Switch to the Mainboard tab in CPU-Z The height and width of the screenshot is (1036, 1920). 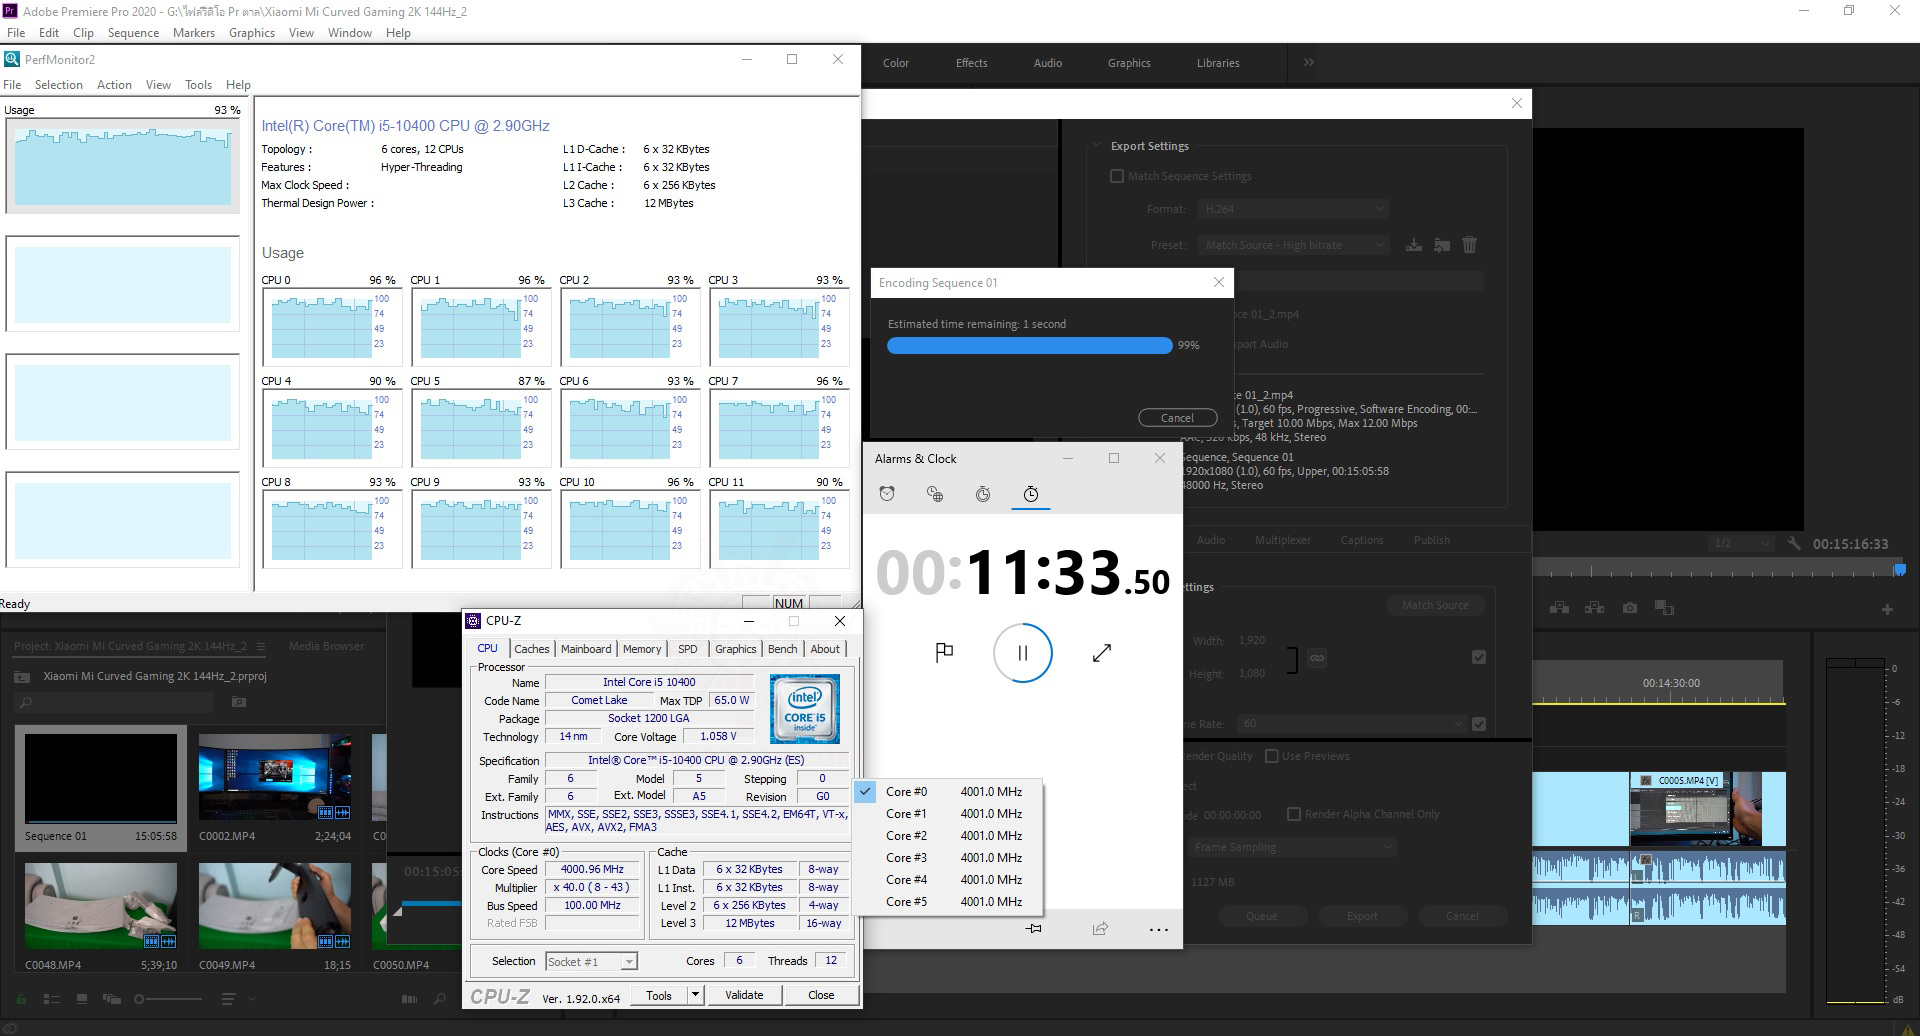point(586,649)
